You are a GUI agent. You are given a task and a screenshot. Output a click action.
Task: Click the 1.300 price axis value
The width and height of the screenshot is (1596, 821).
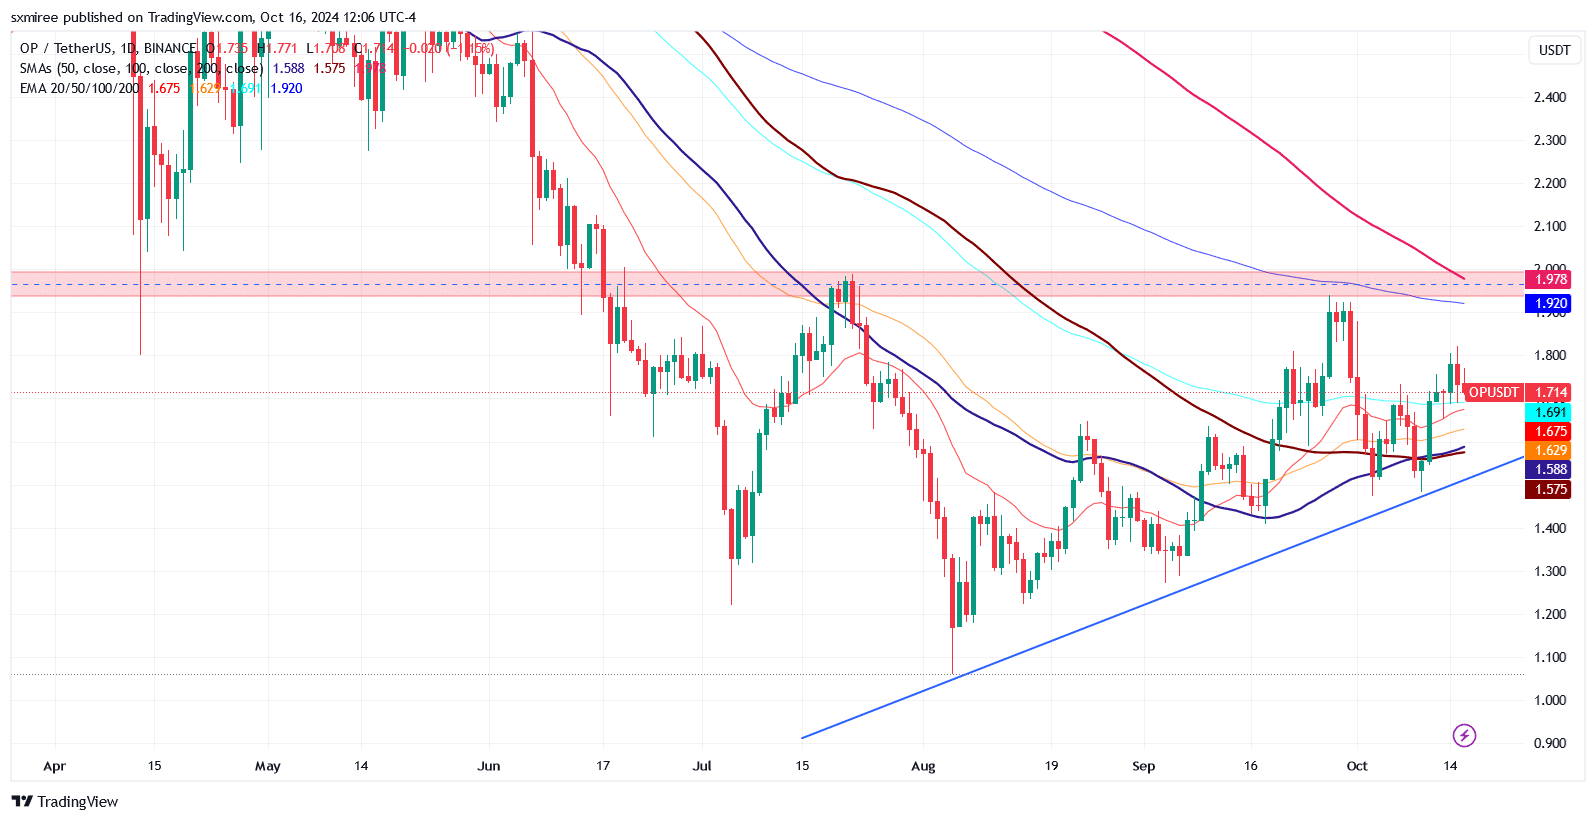tap(1550, 571)
